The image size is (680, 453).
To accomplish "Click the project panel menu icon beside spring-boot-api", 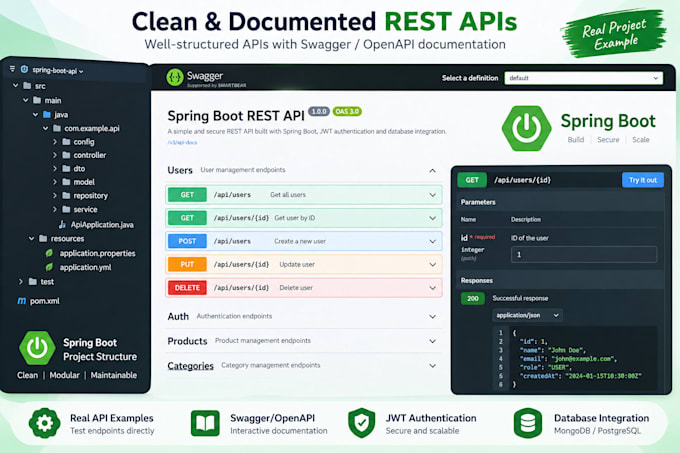I will (12, 68).
